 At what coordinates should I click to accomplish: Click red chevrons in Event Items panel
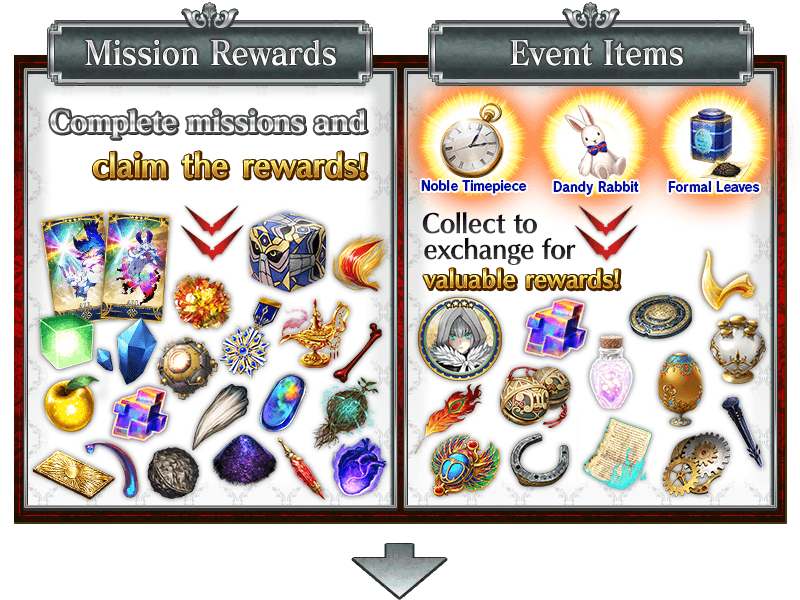[x=606, y=232]
